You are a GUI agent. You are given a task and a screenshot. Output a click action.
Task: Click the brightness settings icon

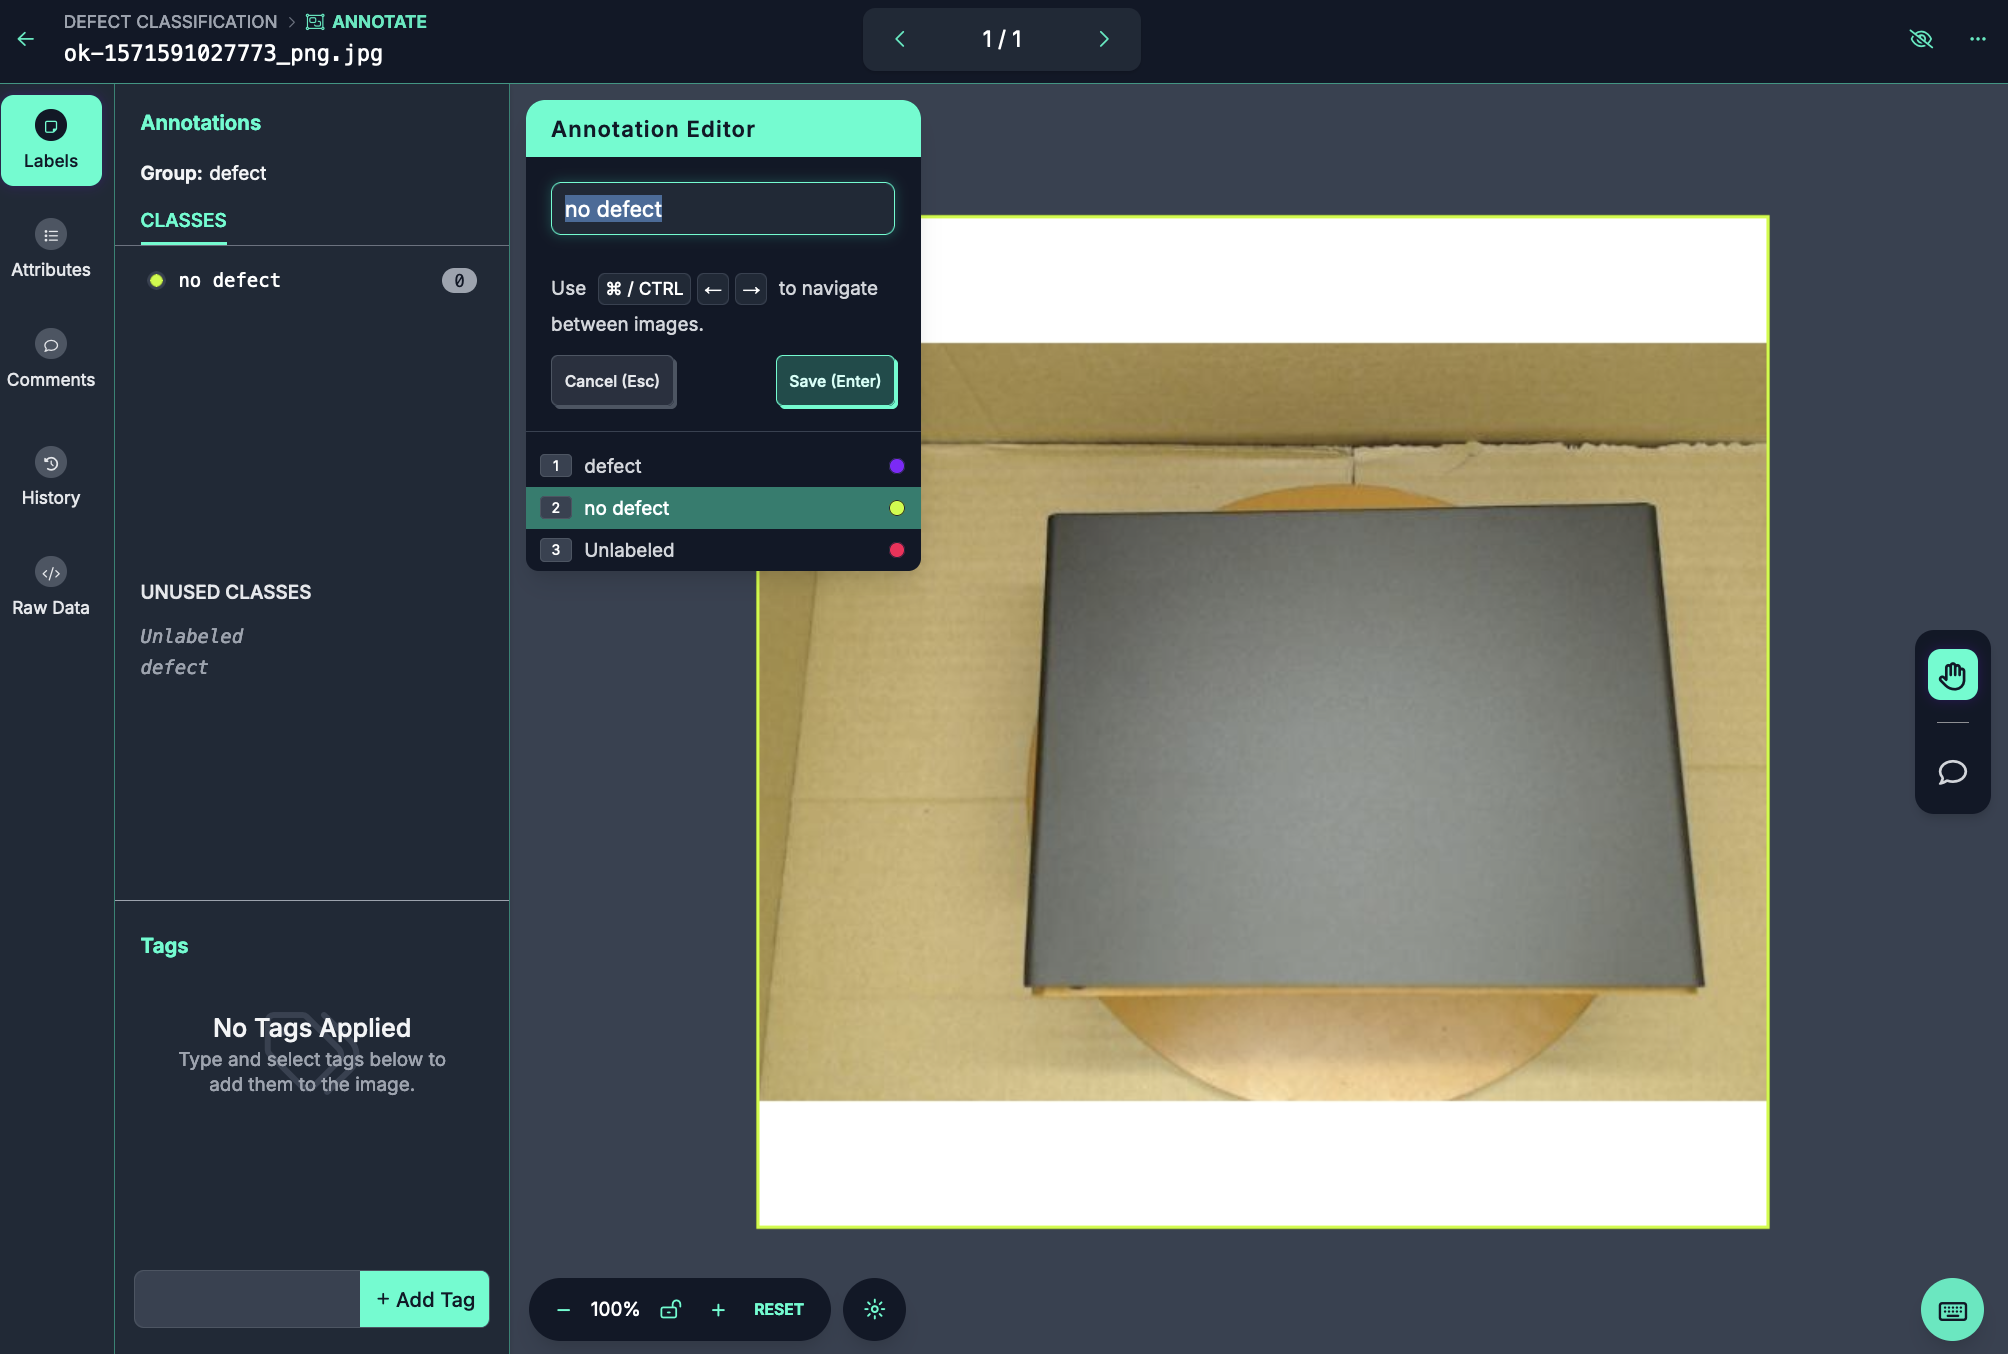click(874, 1309)
